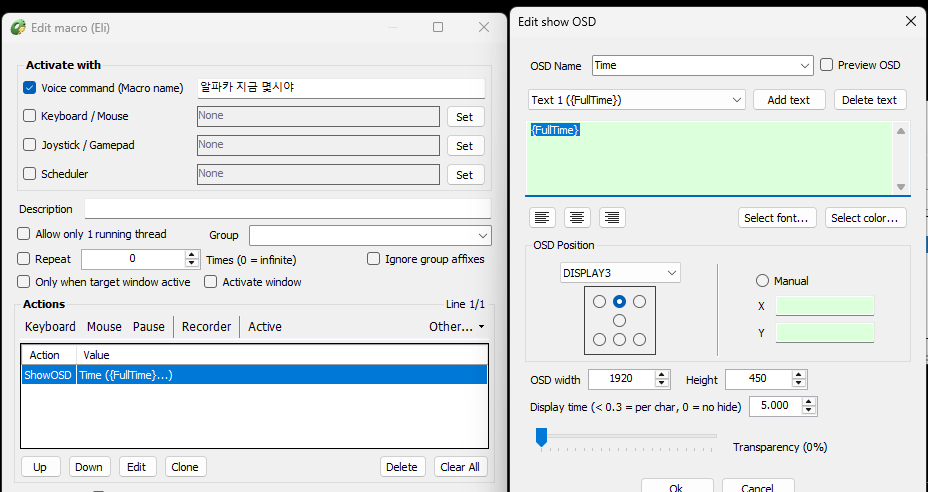Screen dimensions: 928x492
Task: Enable the Scheduler checkbox
Action: (x=30, y=174)
